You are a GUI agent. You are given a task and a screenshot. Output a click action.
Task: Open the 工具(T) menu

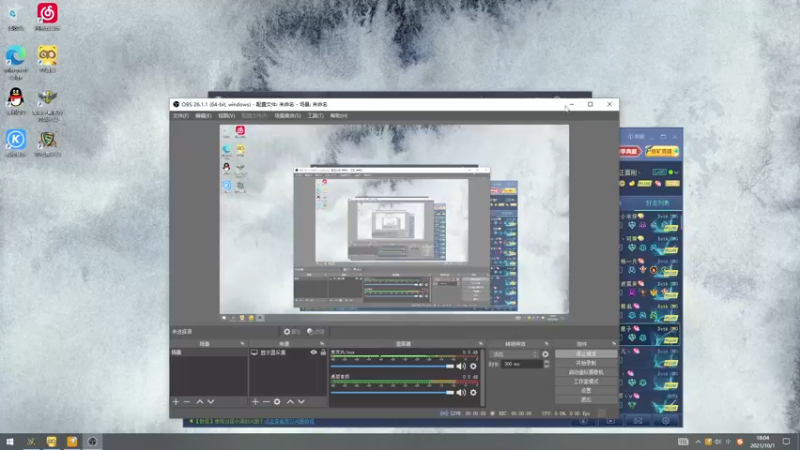pos(315,116)
